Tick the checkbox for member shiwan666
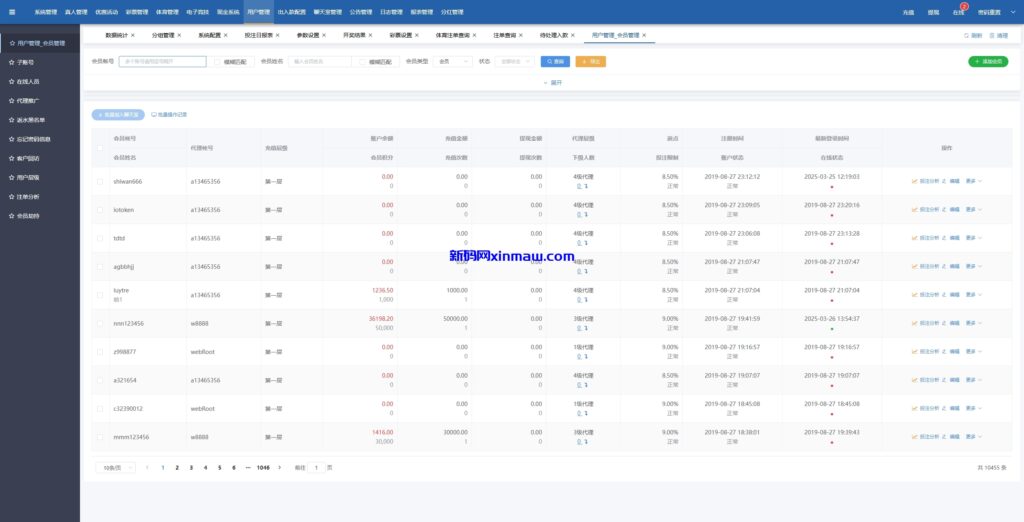Viewport: 1024px width, 522px height. [x=99, y=181]
